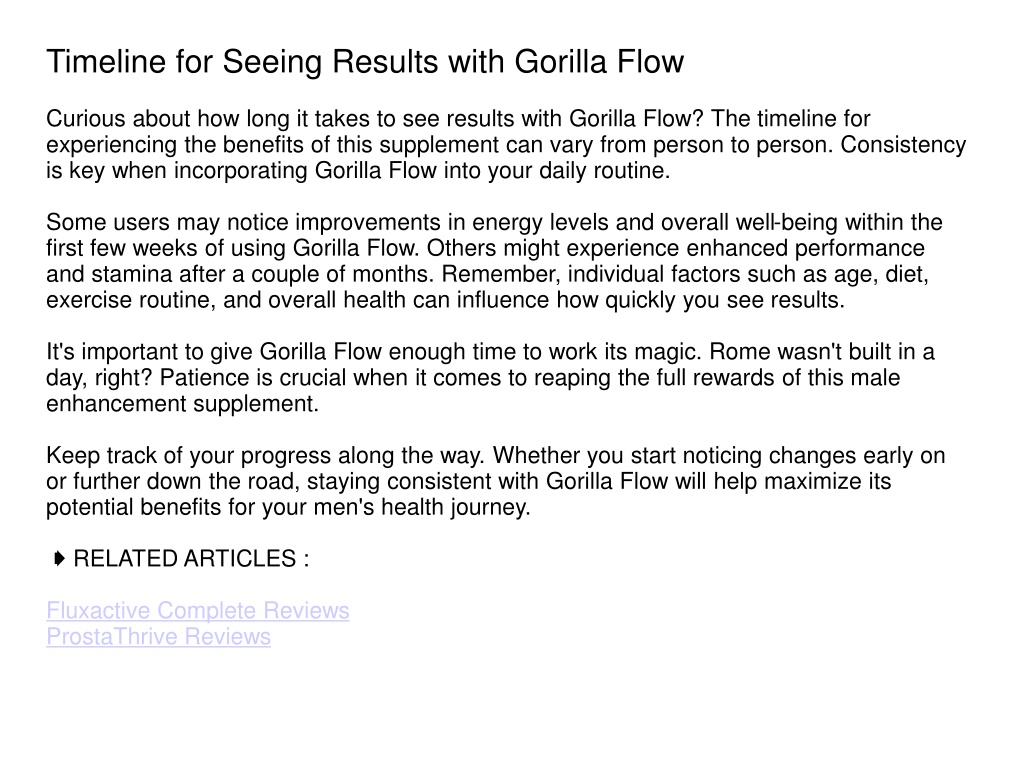This screenshot has width=1023, height=767.
Task: Click the word Consistency in the first paragraph
Action: coord(903,145)
